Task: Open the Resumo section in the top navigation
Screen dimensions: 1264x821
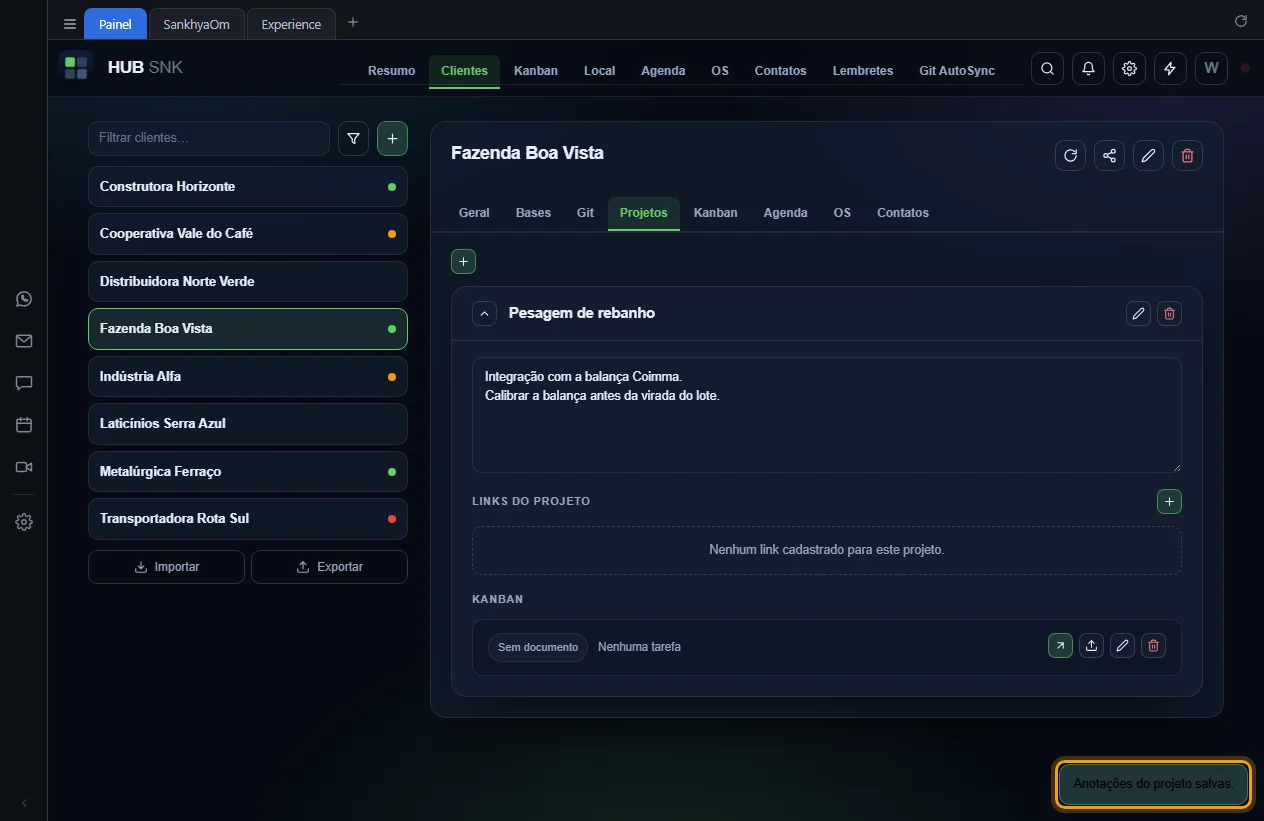Action: [391, 71]
